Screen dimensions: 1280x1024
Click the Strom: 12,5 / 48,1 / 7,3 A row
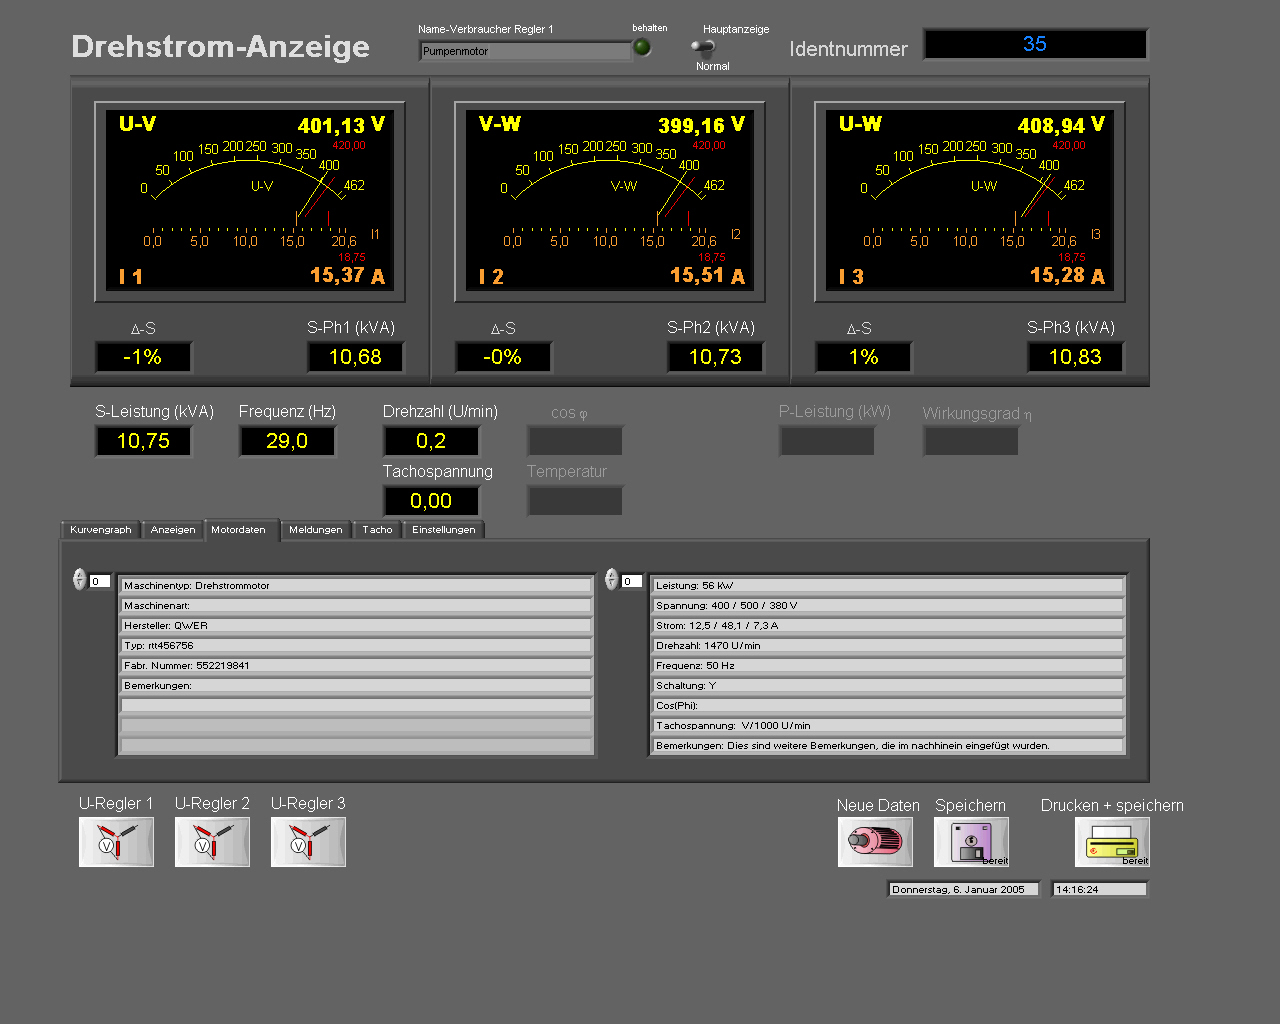(888, 626)
